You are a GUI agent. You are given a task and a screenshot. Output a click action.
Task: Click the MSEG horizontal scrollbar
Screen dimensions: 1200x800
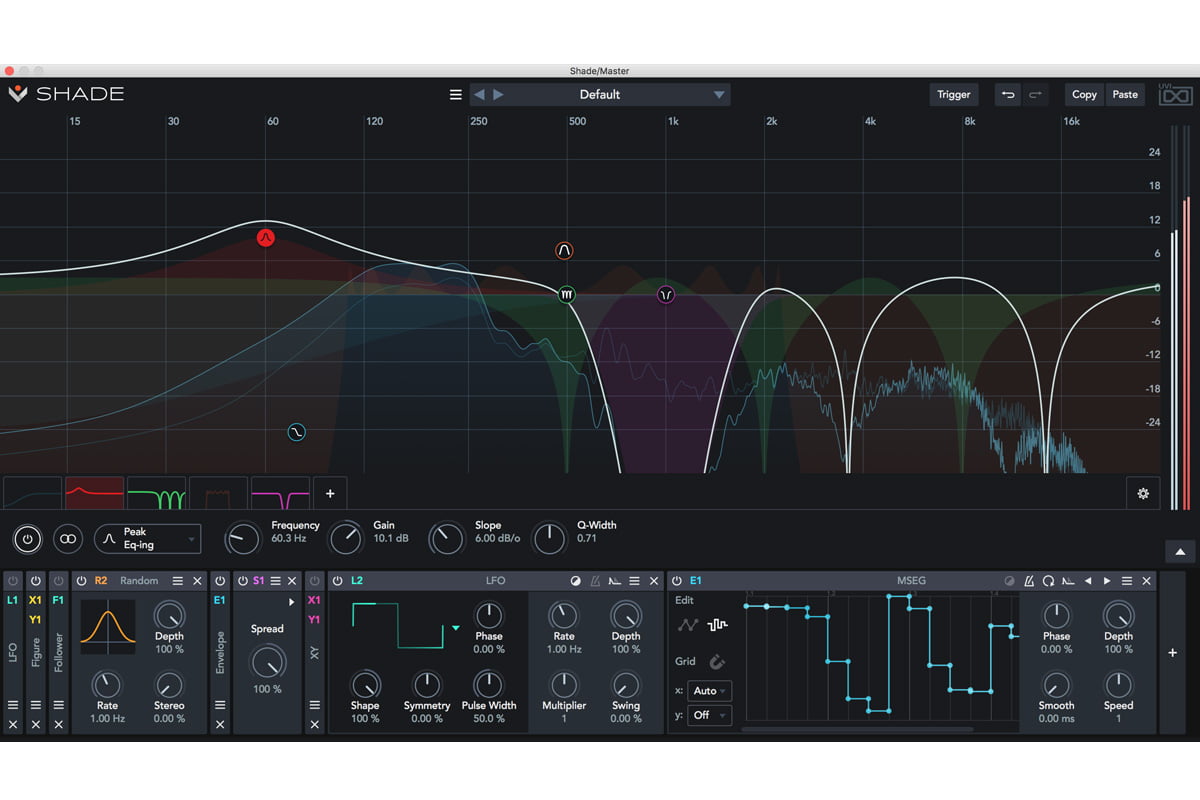click(857, 730)
